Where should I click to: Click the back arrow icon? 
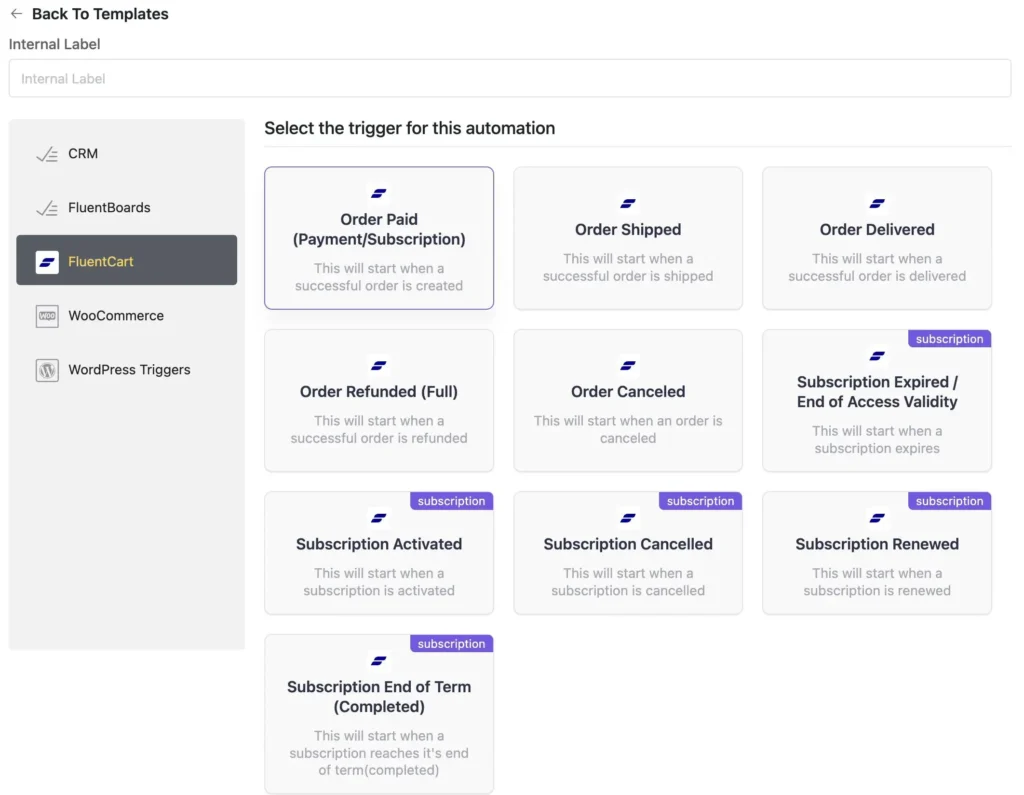[x=16, y=14]
